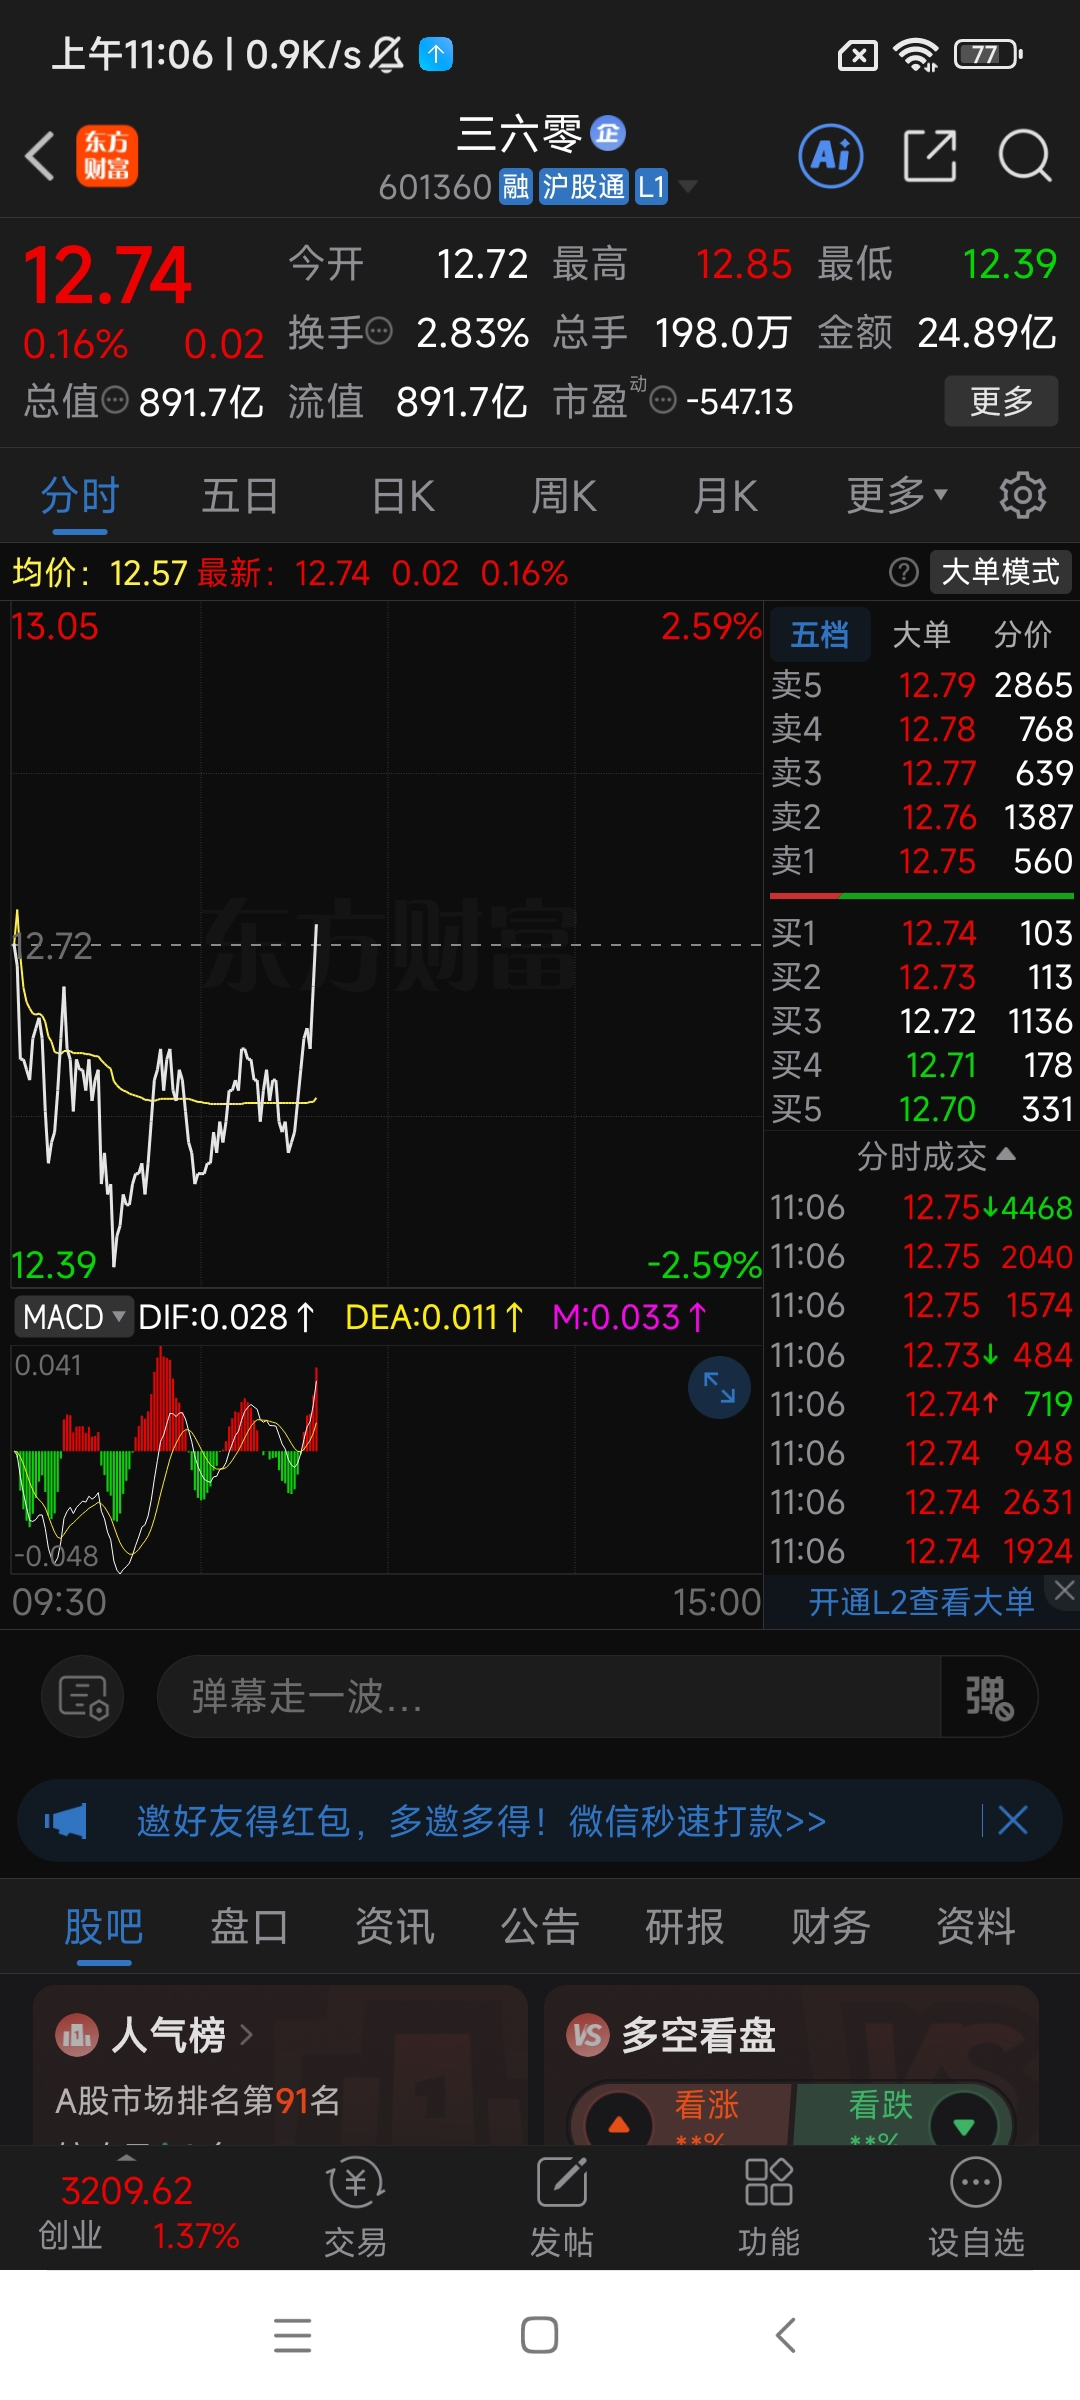Open the 创业 index ticker at bottom

pyautogui.click(x=138, y=2214)
